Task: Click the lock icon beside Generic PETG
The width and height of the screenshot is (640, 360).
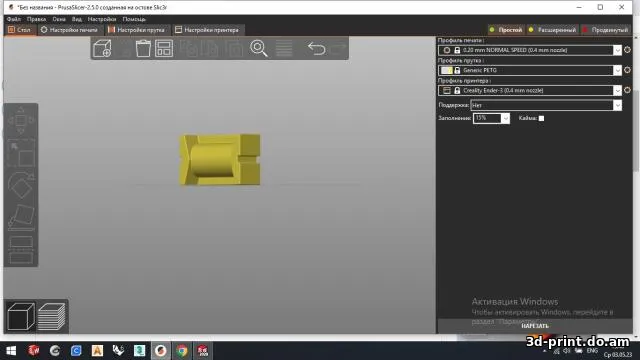Action: coord(457,70)
